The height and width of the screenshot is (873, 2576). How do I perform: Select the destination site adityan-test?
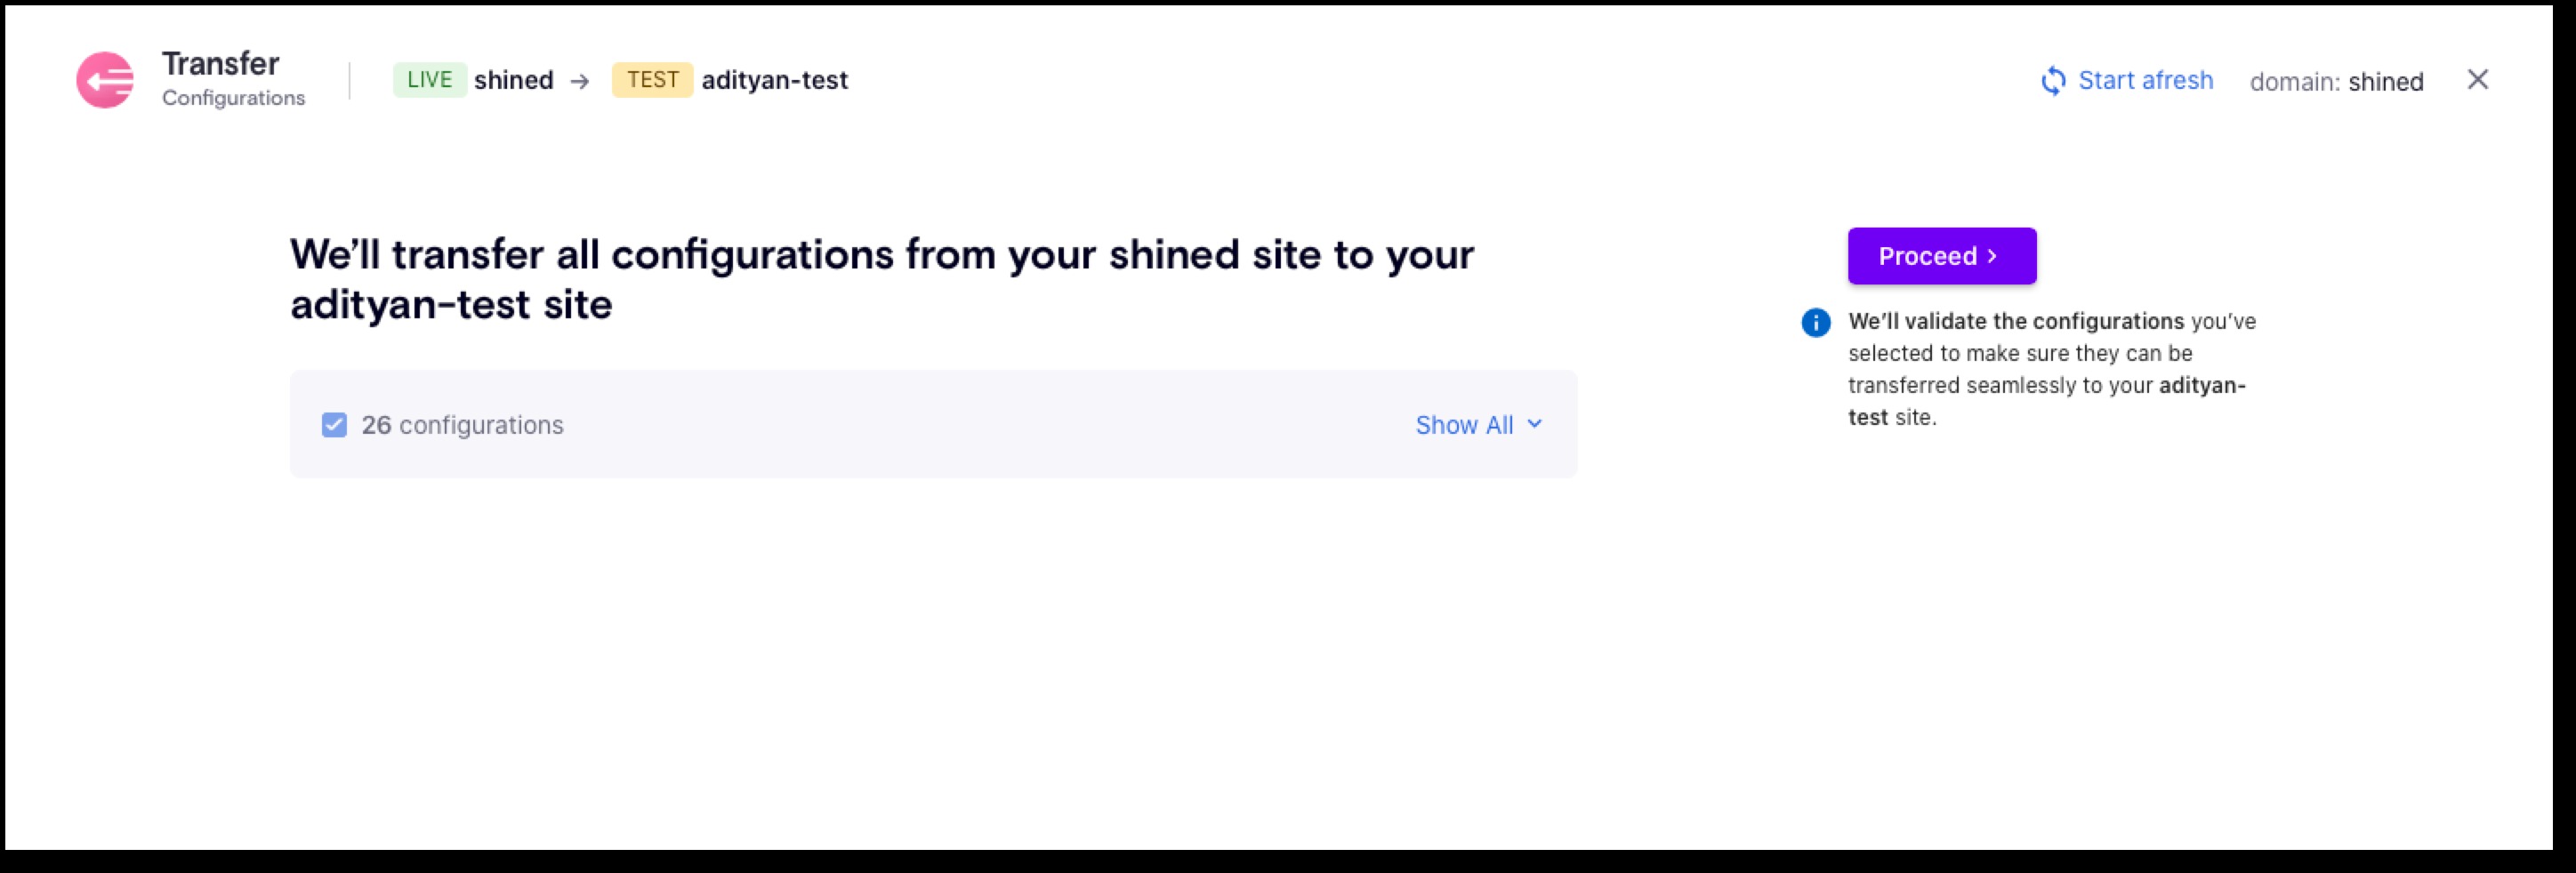(x=774, y=80)
